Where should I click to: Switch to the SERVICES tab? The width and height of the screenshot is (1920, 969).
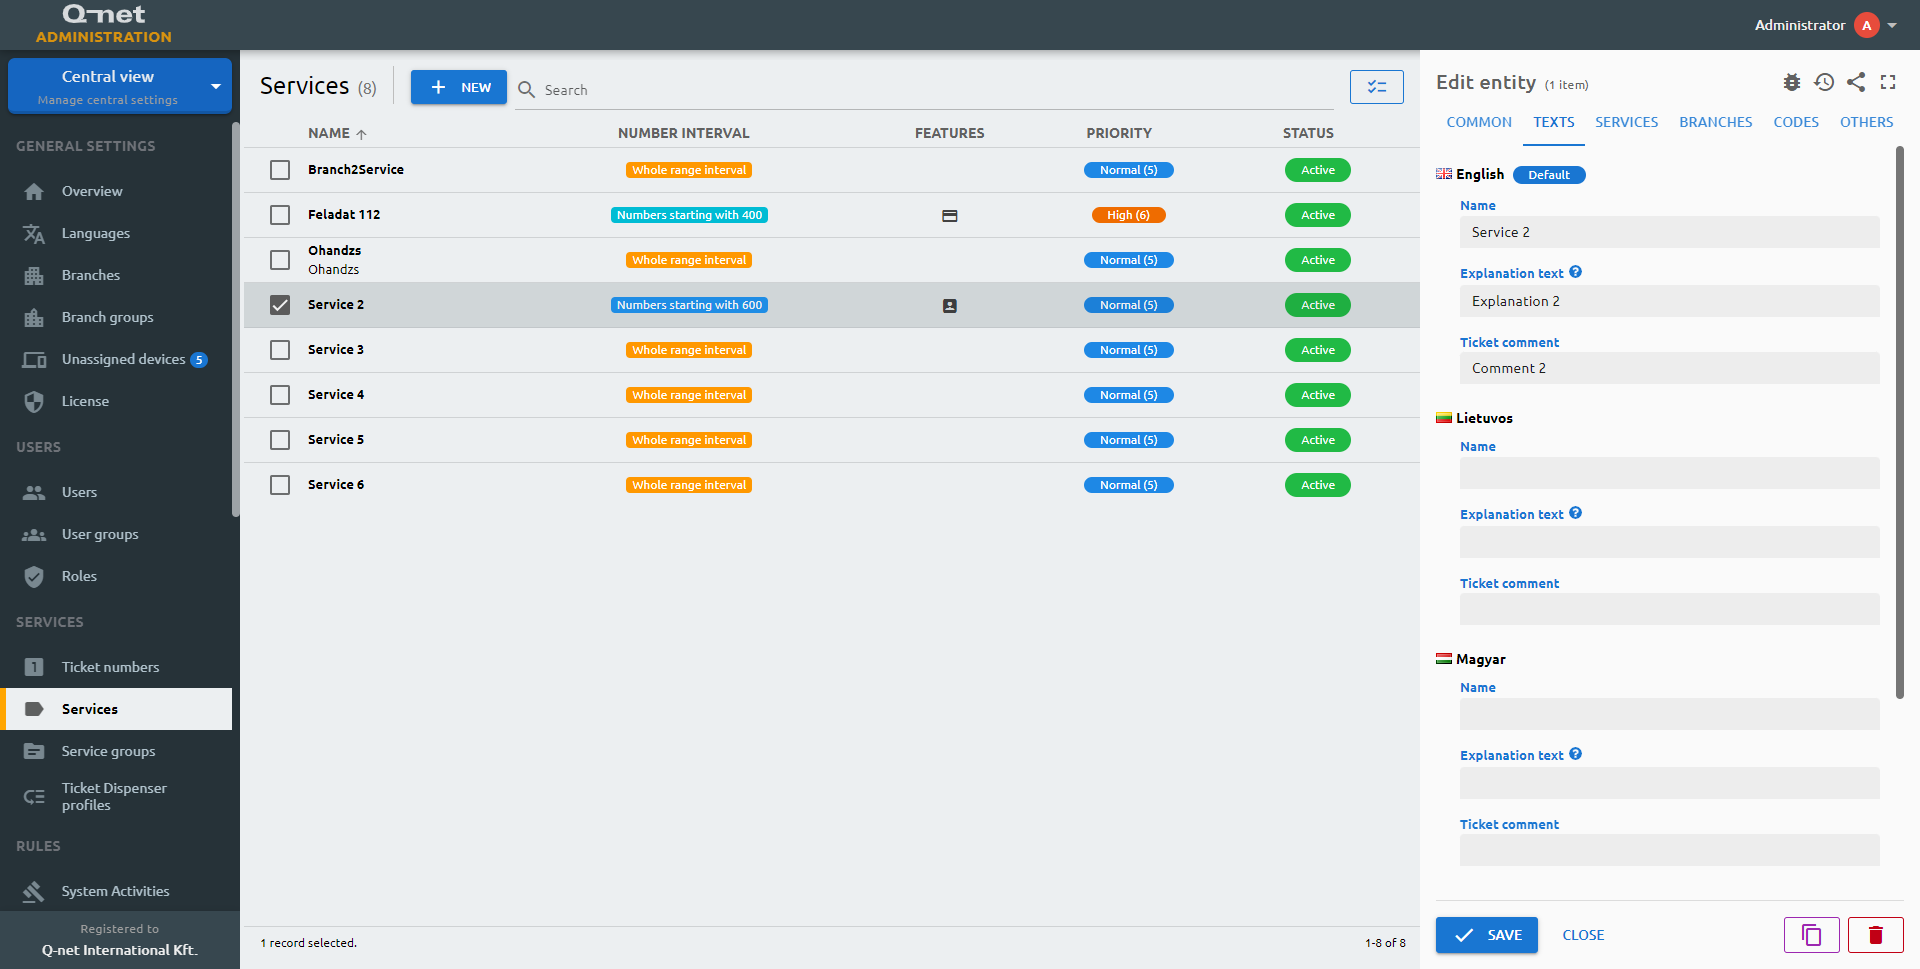pyautogui.click(x=1626, y=122)
